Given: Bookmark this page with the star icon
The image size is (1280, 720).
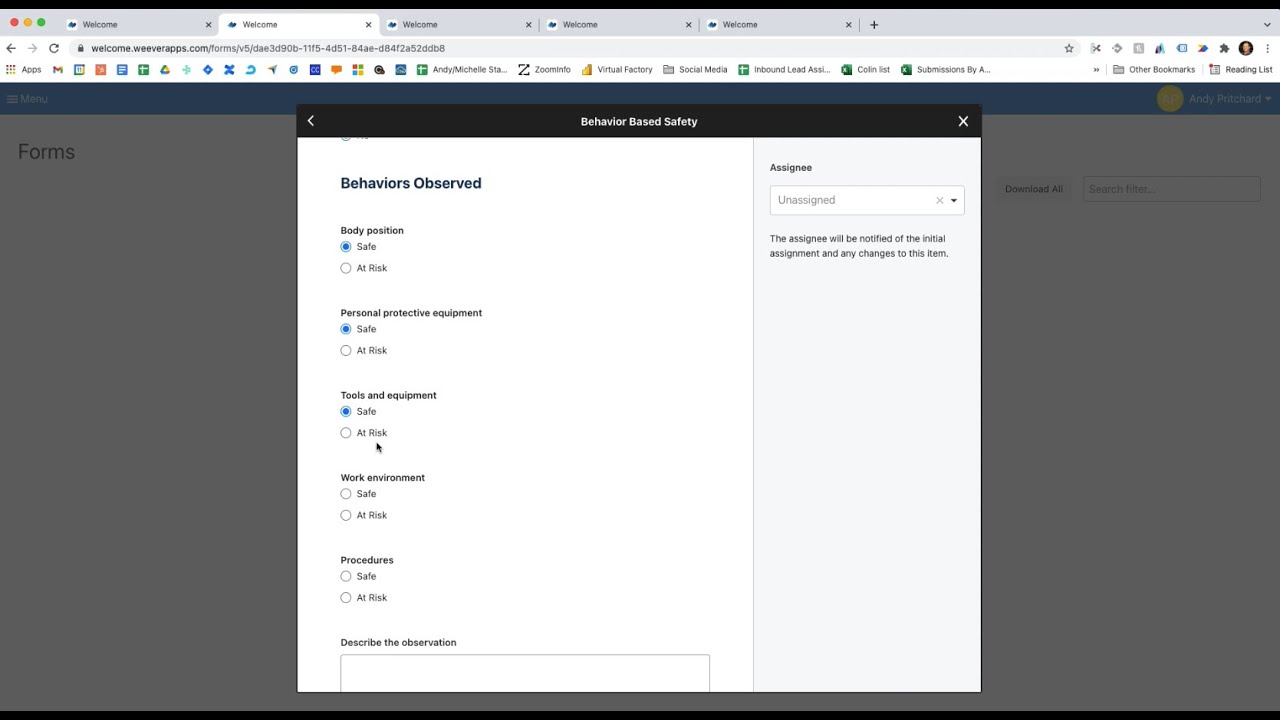Looking at the screenshot, I should [1069, 48].
